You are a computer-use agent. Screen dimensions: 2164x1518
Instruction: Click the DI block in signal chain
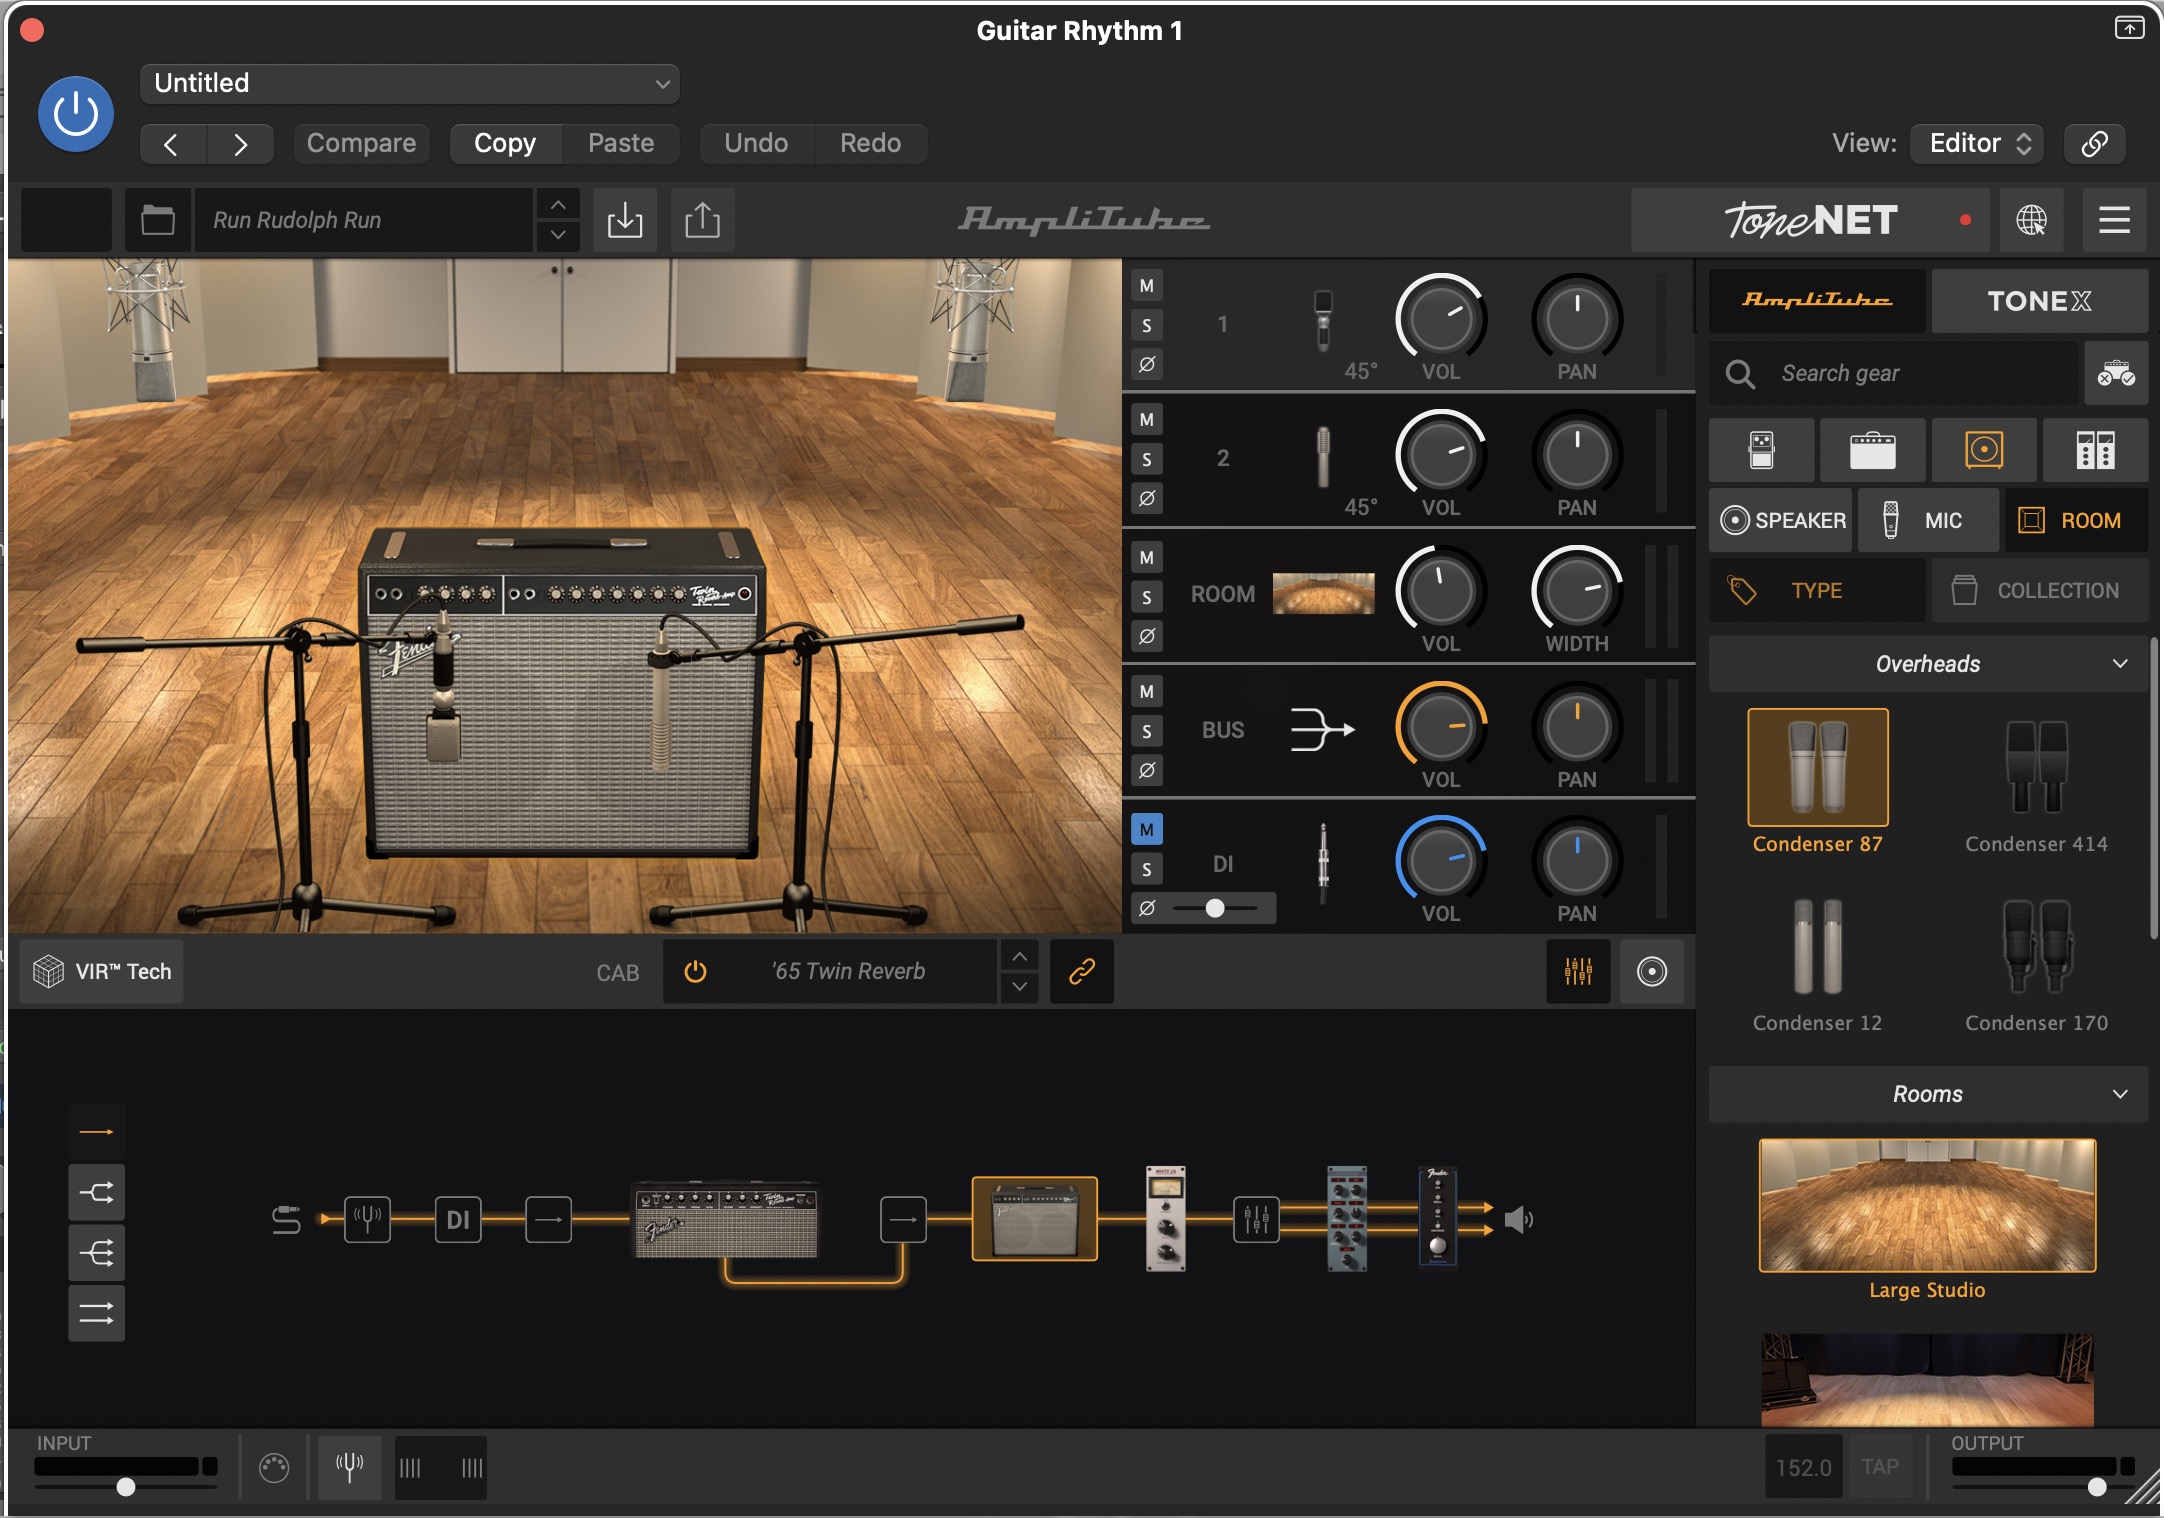458,1220
